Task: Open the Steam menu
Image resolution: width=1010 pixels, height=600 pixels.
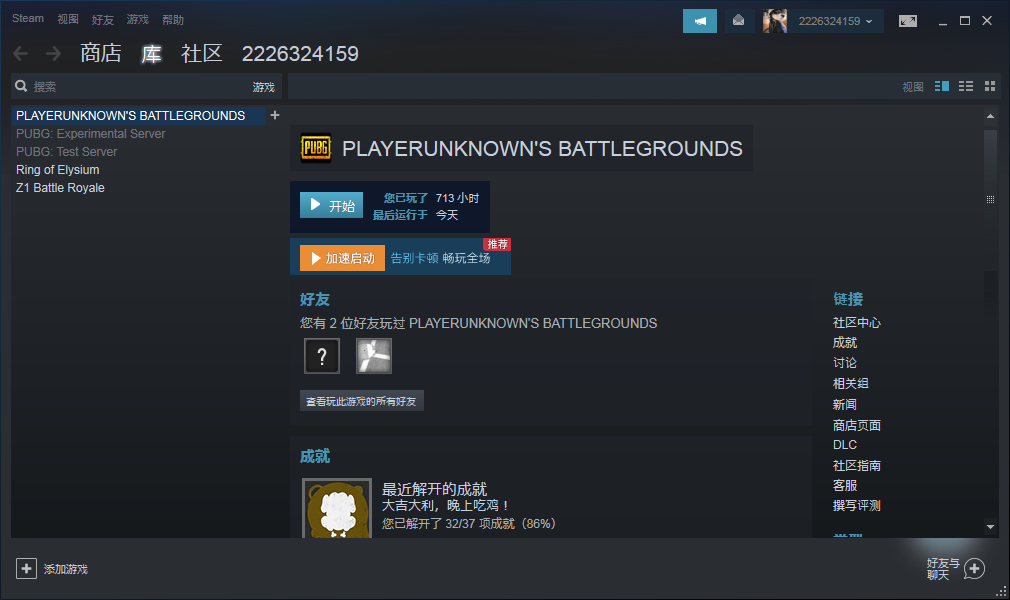Action: point(28,19)
